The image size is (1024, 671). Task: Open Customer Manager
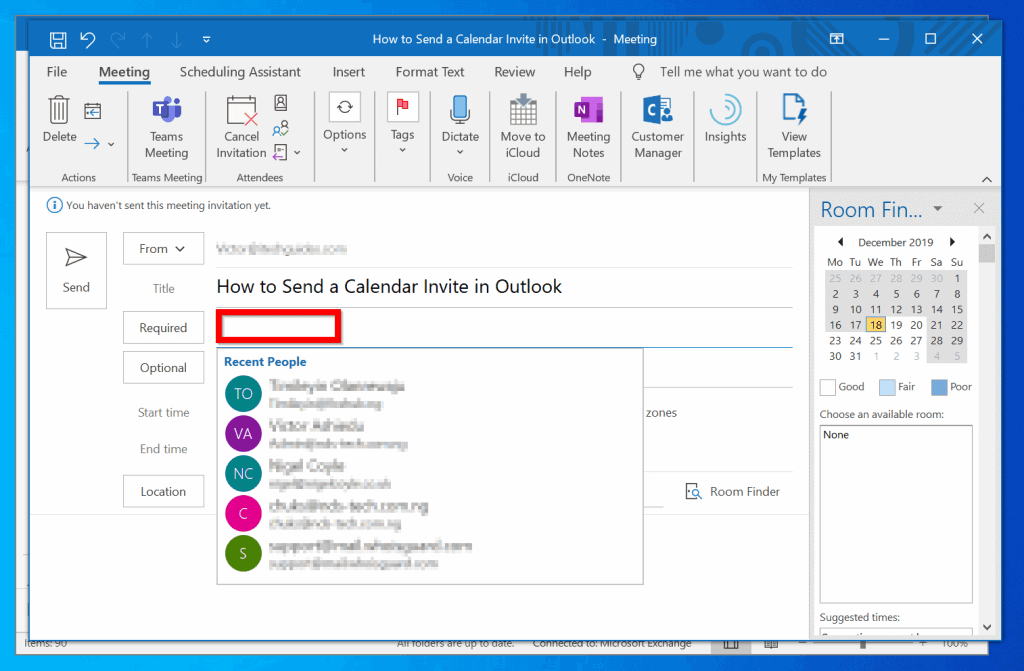[x=658, y=128]
